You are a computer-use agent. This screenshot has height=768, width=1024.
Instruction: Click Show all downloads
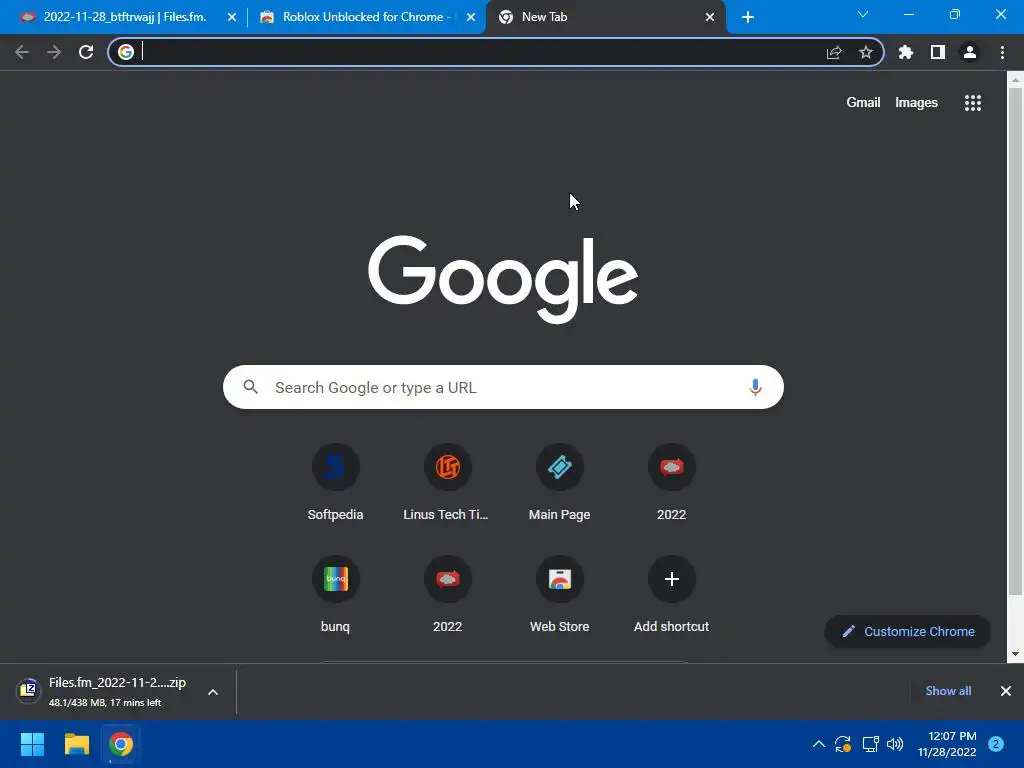(948, 691)
